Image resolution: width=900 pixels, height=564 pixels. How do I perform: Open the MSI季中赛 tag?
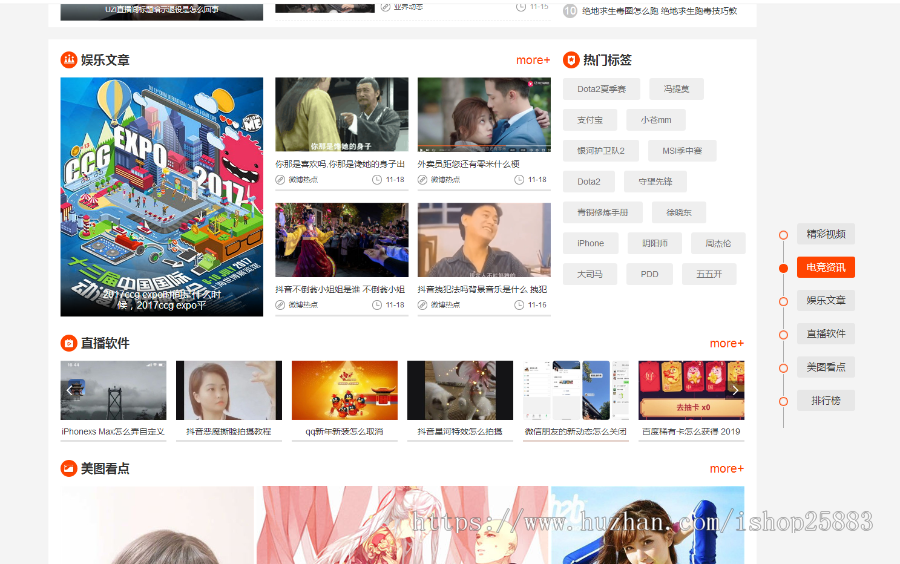[682, 151]
